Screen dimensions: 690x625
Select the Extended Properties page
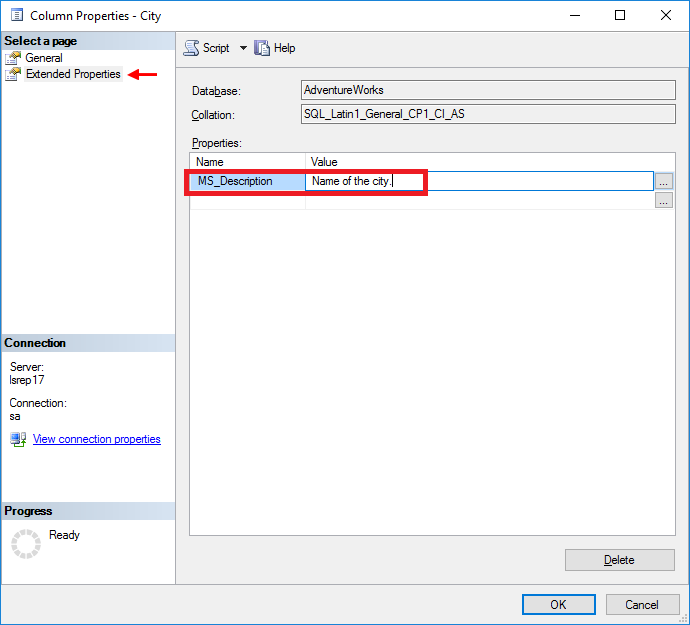[72, 74]
